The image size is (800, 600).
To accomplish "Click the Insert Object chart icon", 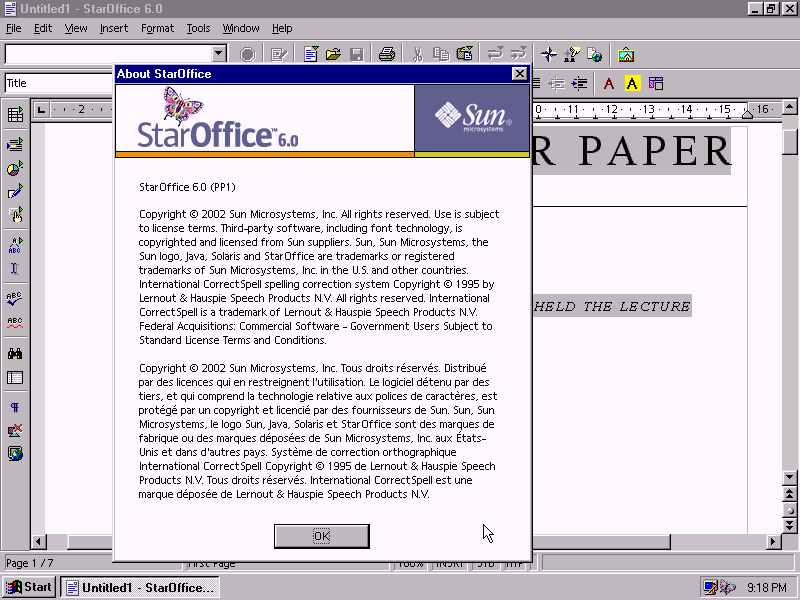I will pyautogui.click(x=15, y=168).
